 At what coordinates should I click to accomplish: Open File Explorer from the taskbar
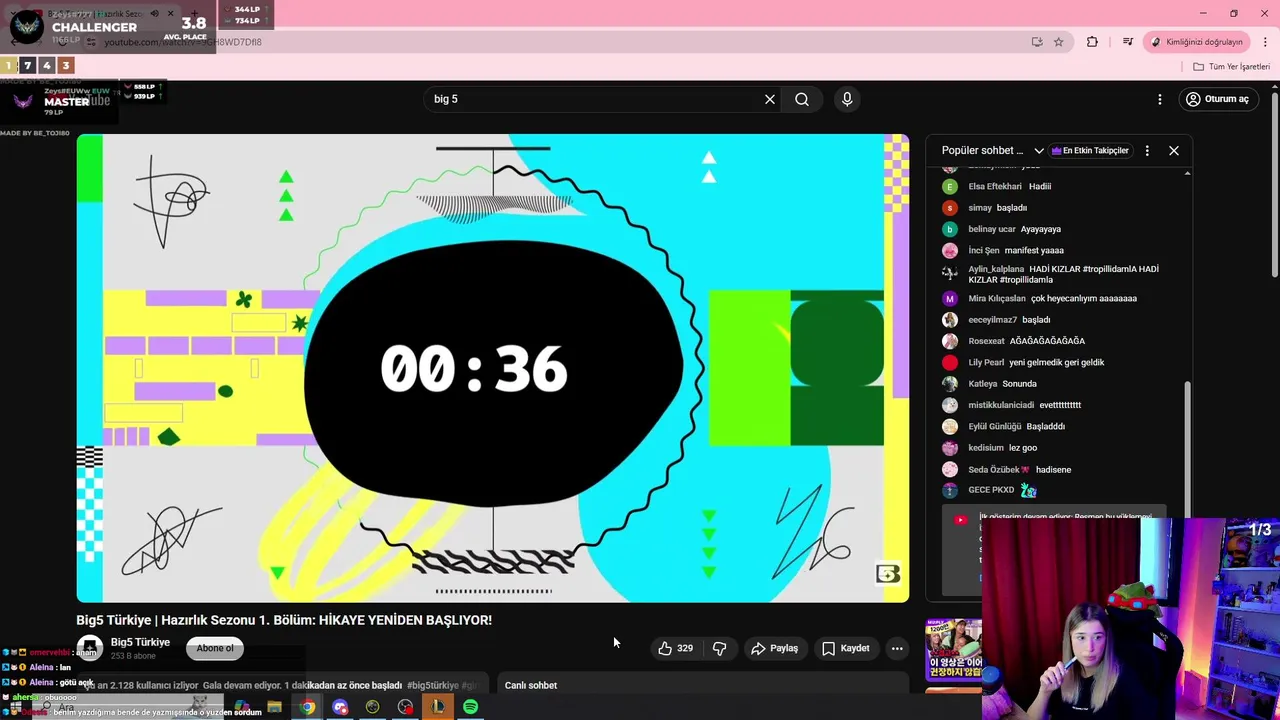click(x=274, y=707)
